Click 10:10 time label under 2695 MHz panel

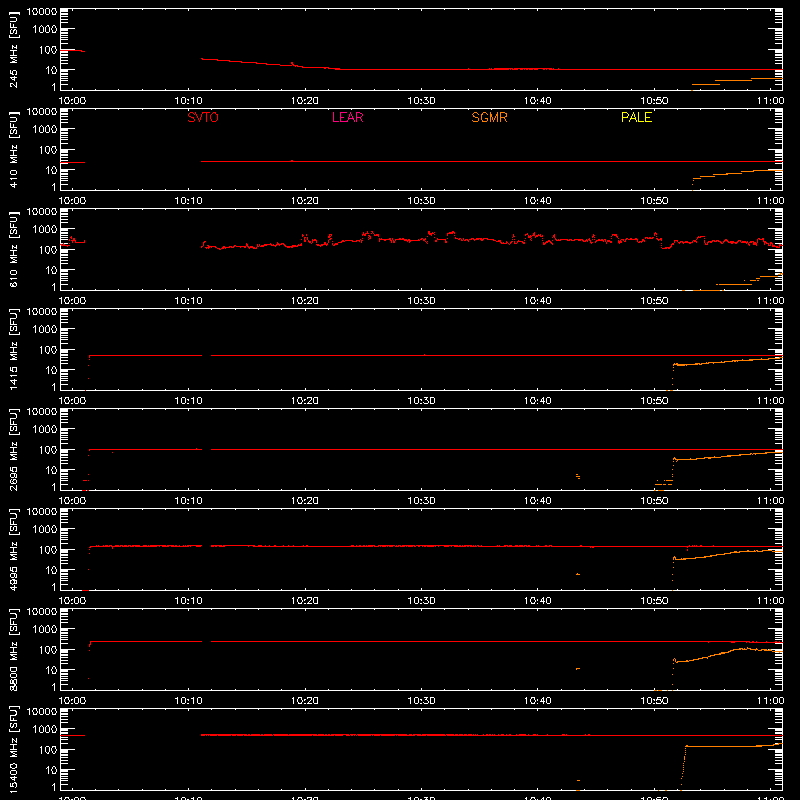point(188,501)
